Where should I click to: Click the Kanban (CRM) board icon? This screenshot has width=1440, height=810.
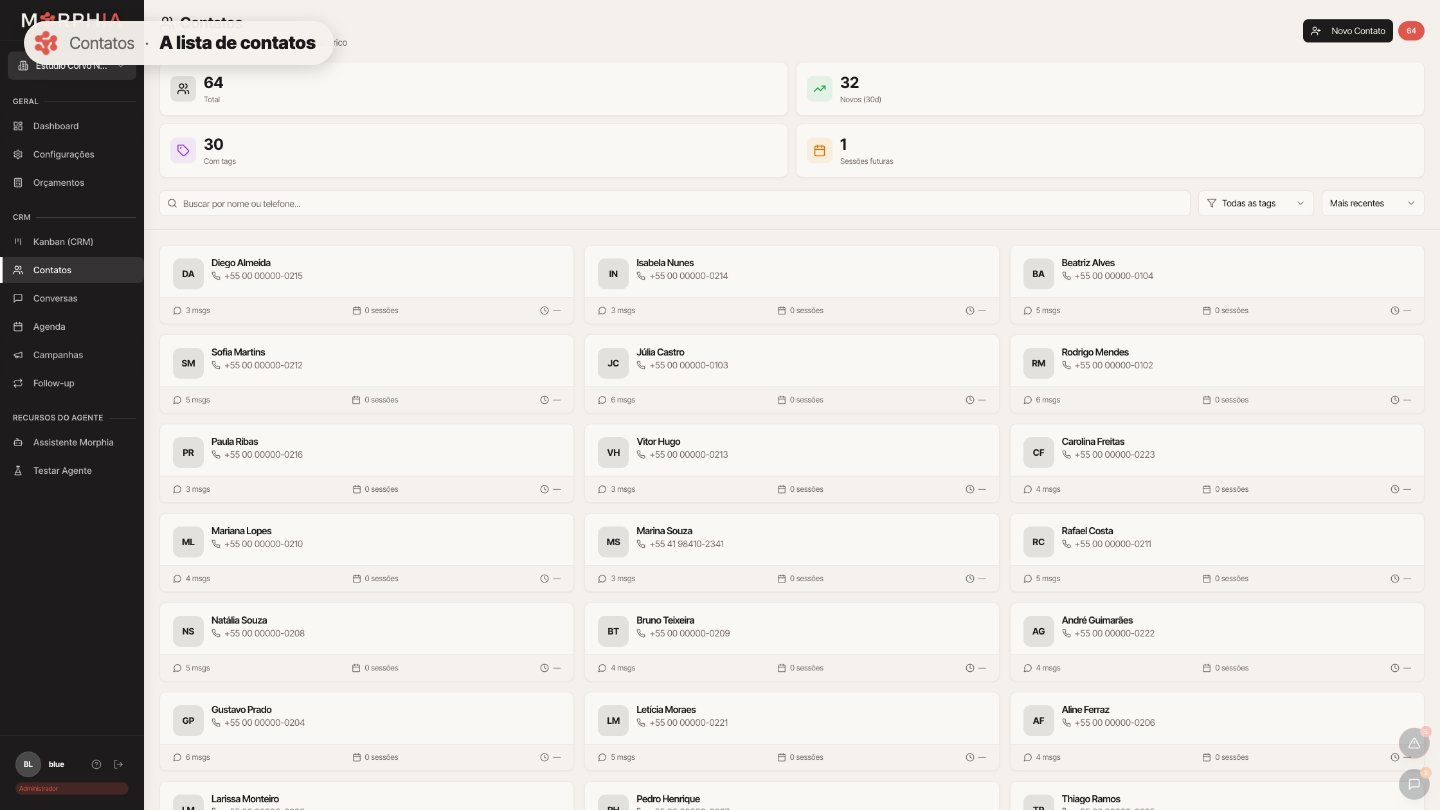(x=18, y=241)
